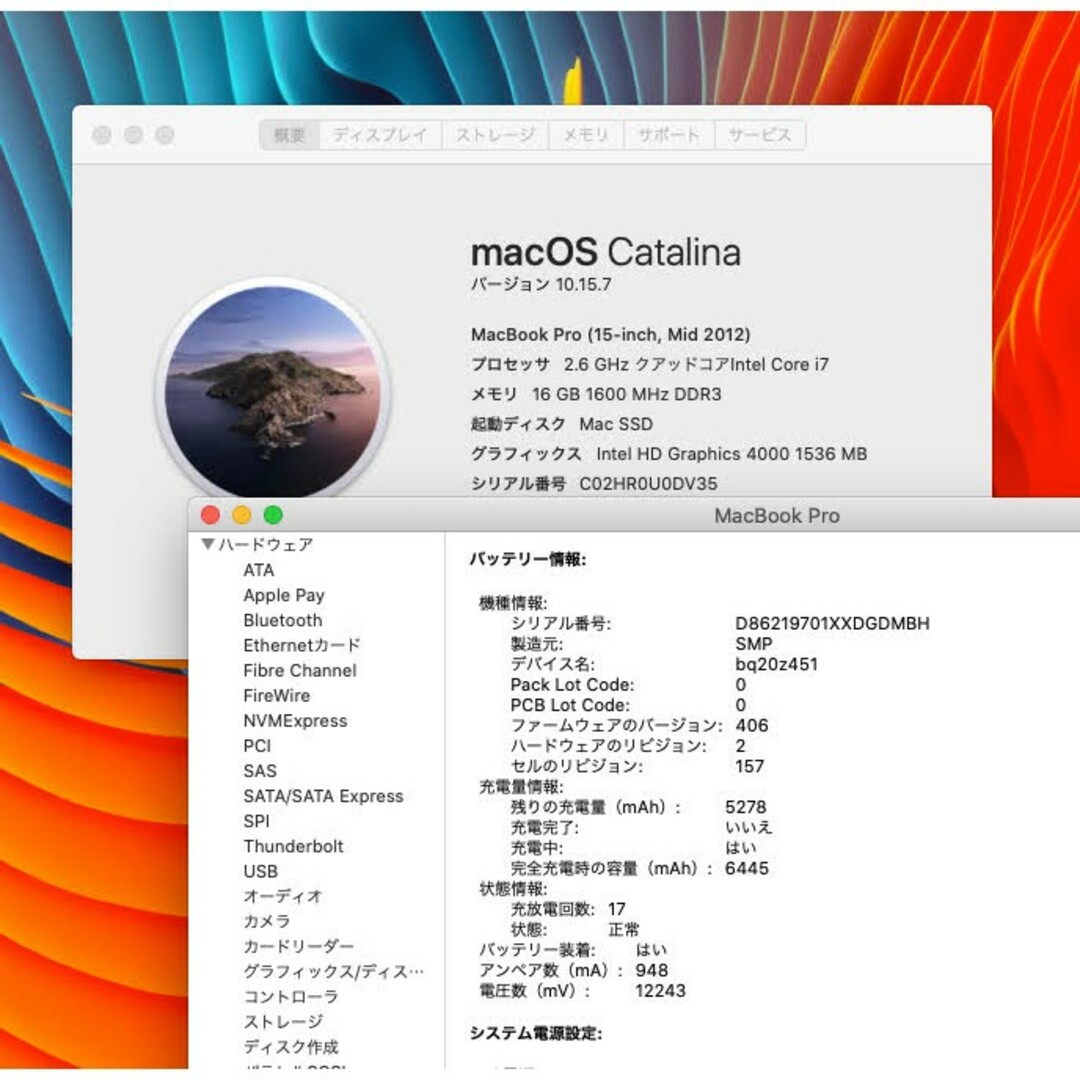Click battery serial D86219701XXDGDMBH
This screenshot has height=1080, width=1080.
(x=832, y=623)
